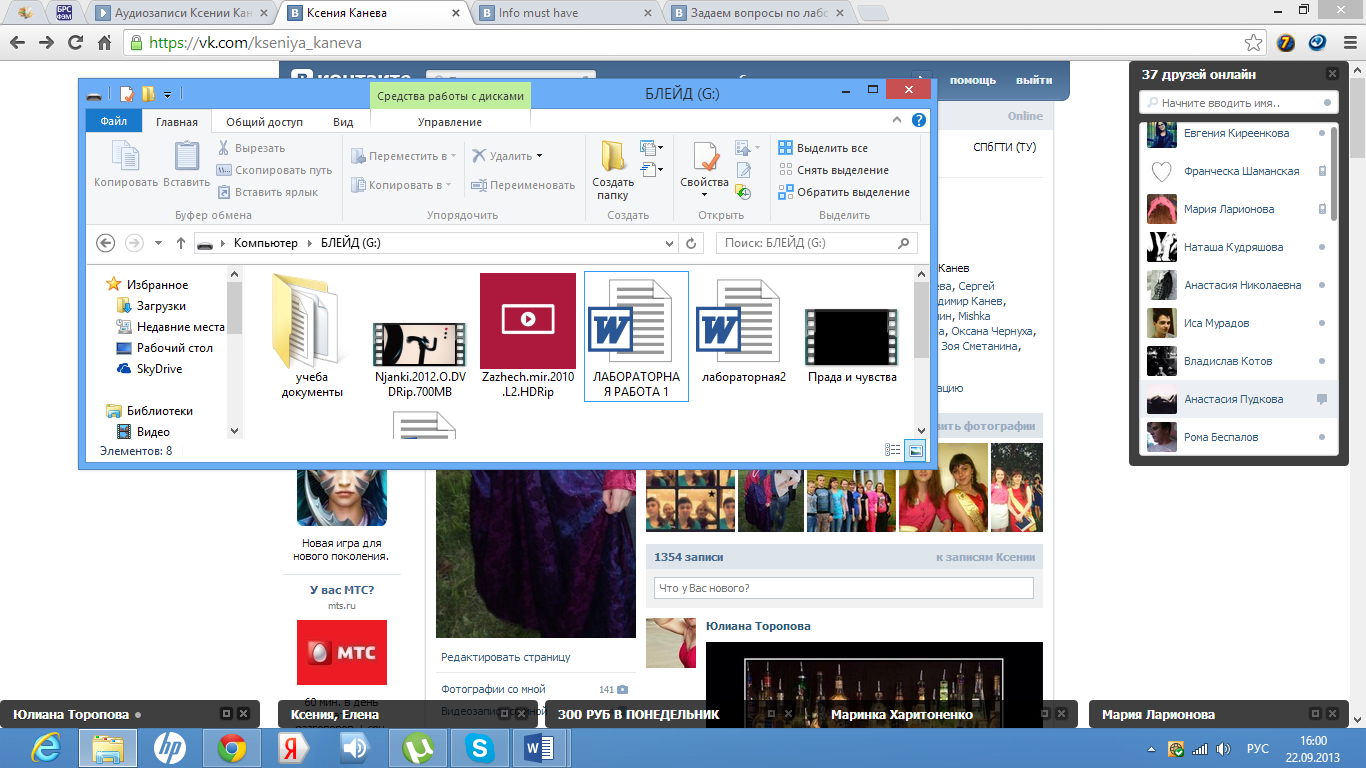
Task: Click Выделить все
Action: coord(823,148)
